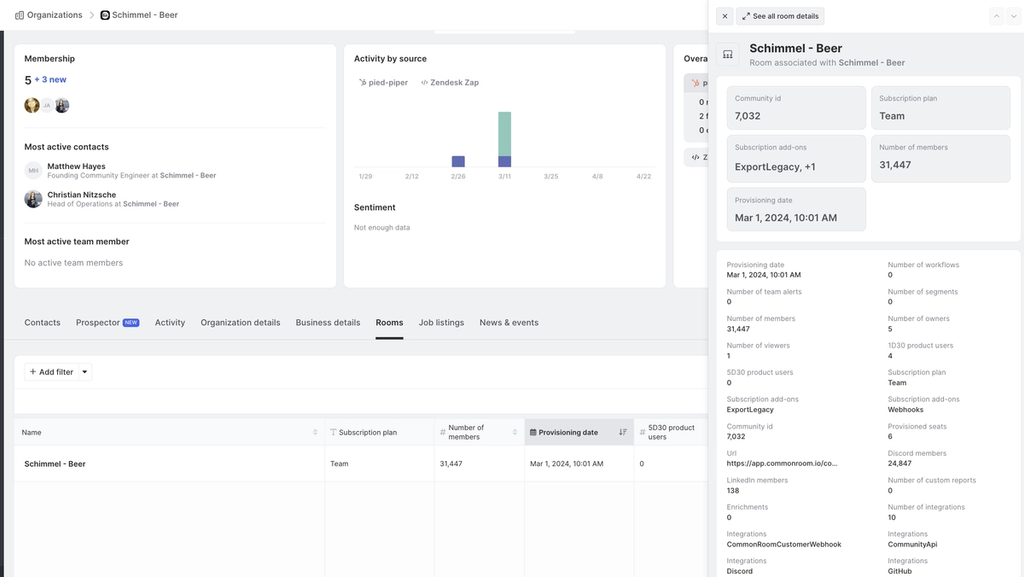Click the 5D30 product users column header
The image size is (1024, 577).
coord(671,432)
